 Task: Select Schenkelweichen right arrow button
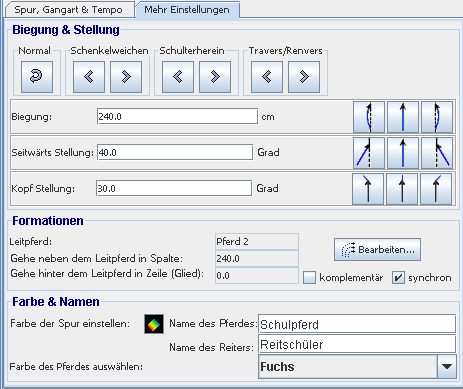pyautogui.click(x=126, y=77)
